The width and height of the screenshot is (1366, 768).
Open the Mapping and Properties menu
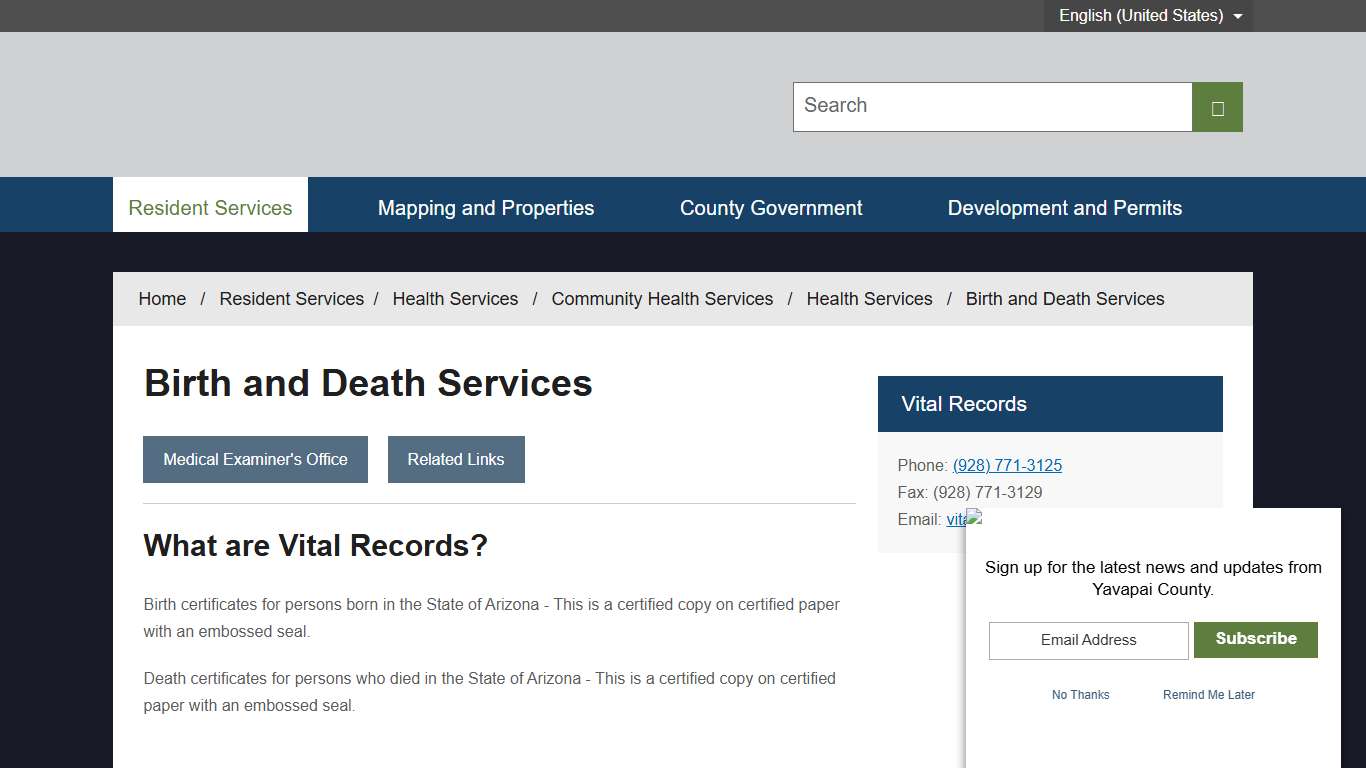click(486, 207)
